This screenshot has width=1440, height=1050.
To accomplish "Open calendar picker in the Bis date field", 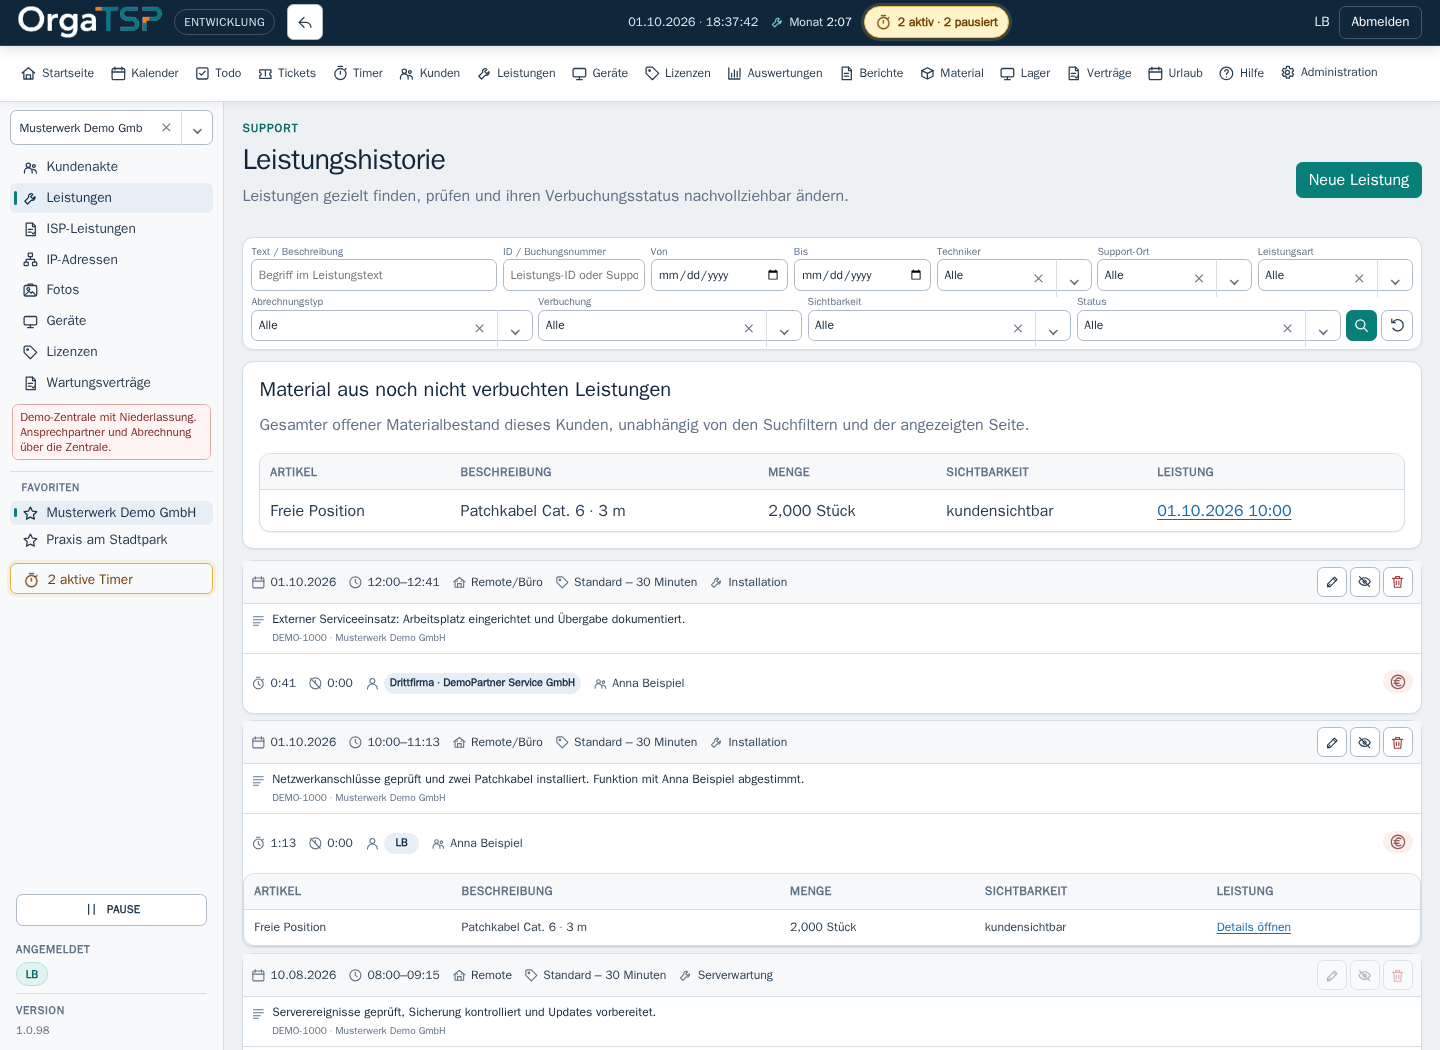I will [916, 275].
